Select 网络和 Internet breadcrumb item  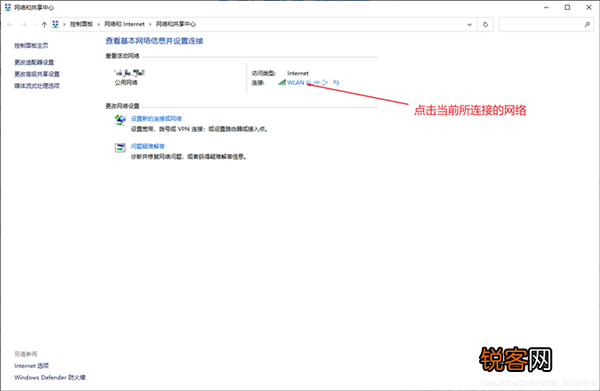[124, 24]
